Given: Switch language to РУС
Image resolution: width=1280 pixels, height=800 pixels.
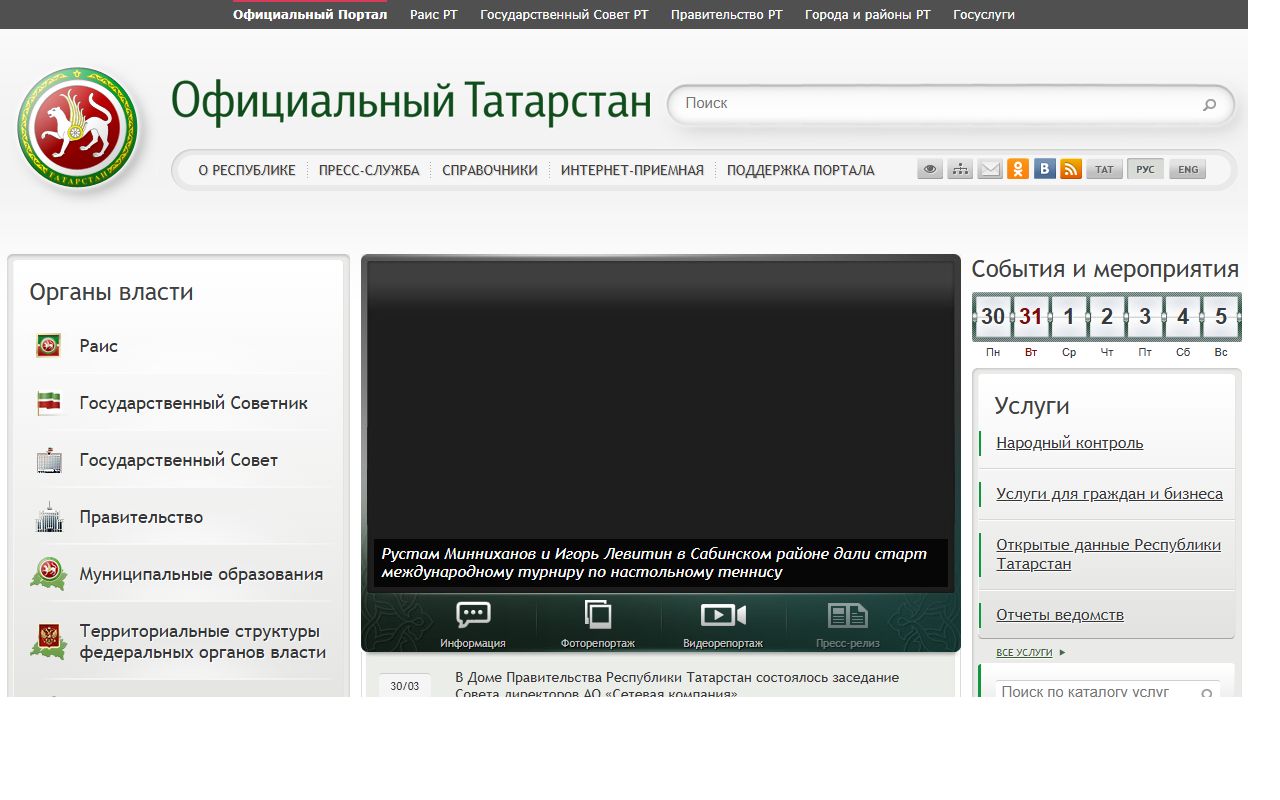Looking at the screenshot, I should 1145,169.
